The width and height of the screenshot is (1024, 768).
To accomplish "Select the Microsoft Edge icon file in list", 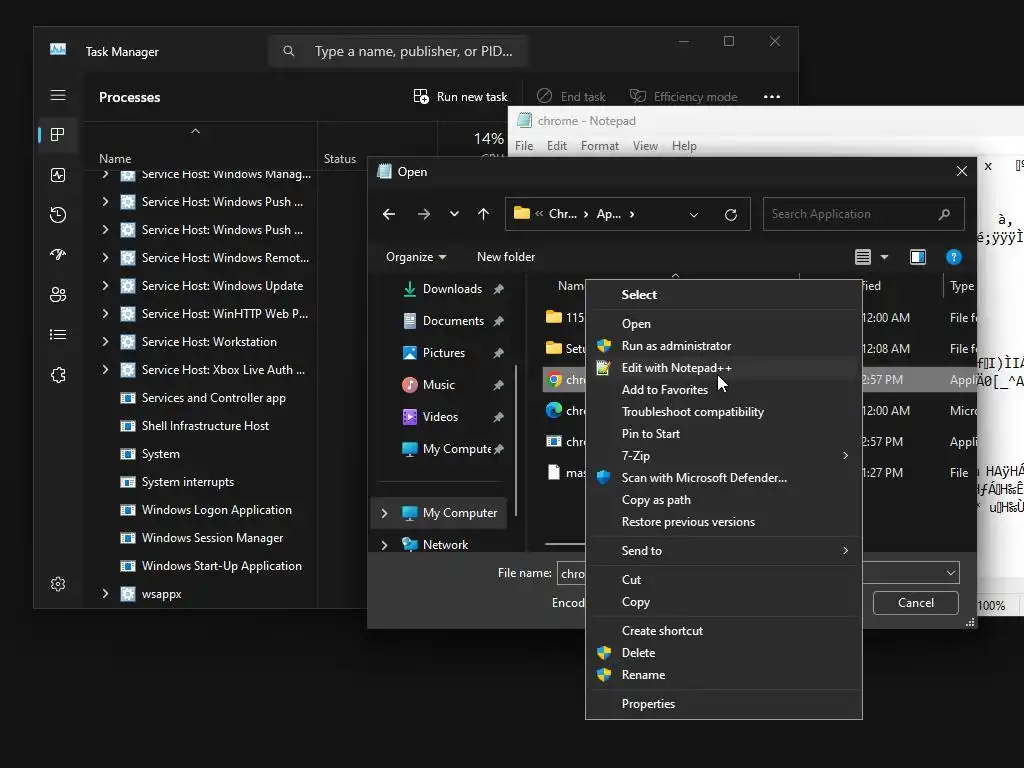I will (554, 410).
